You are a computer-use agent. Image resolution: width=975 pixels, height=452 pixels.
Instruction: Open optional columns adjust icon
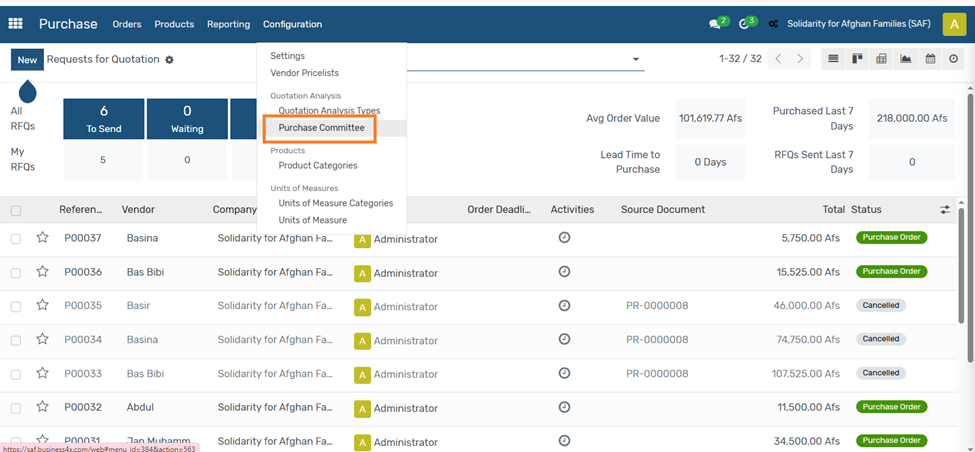coord(945,210)
